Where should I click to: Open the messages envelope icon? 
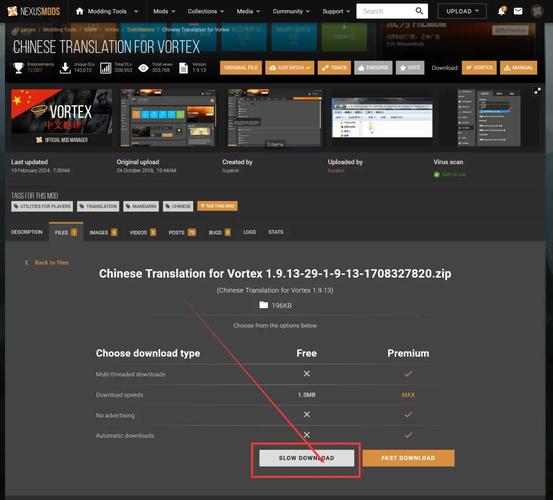[518, 11]
